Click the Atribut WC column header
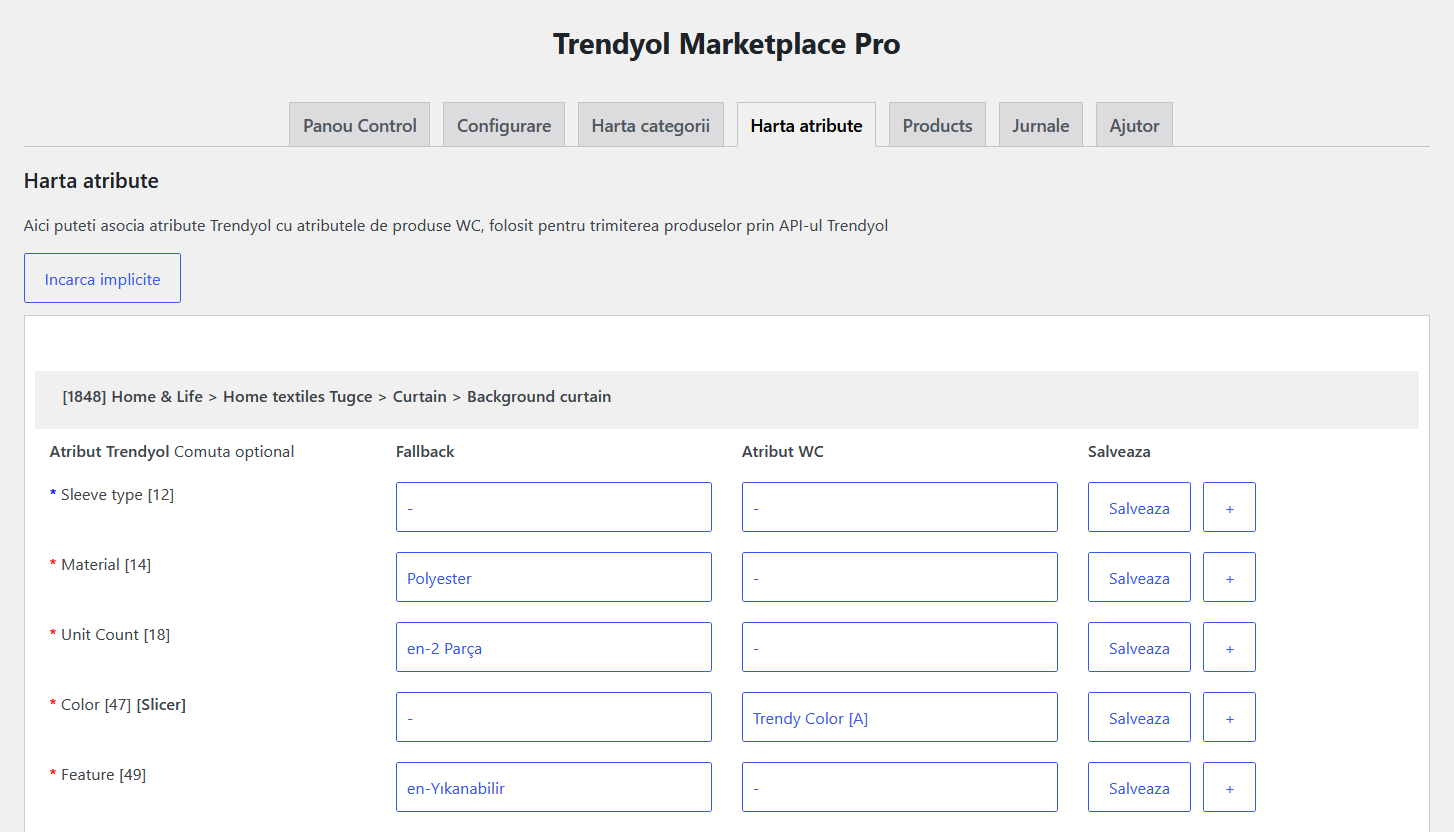The height and width of the screenshot is (832, 1454). 783,452
